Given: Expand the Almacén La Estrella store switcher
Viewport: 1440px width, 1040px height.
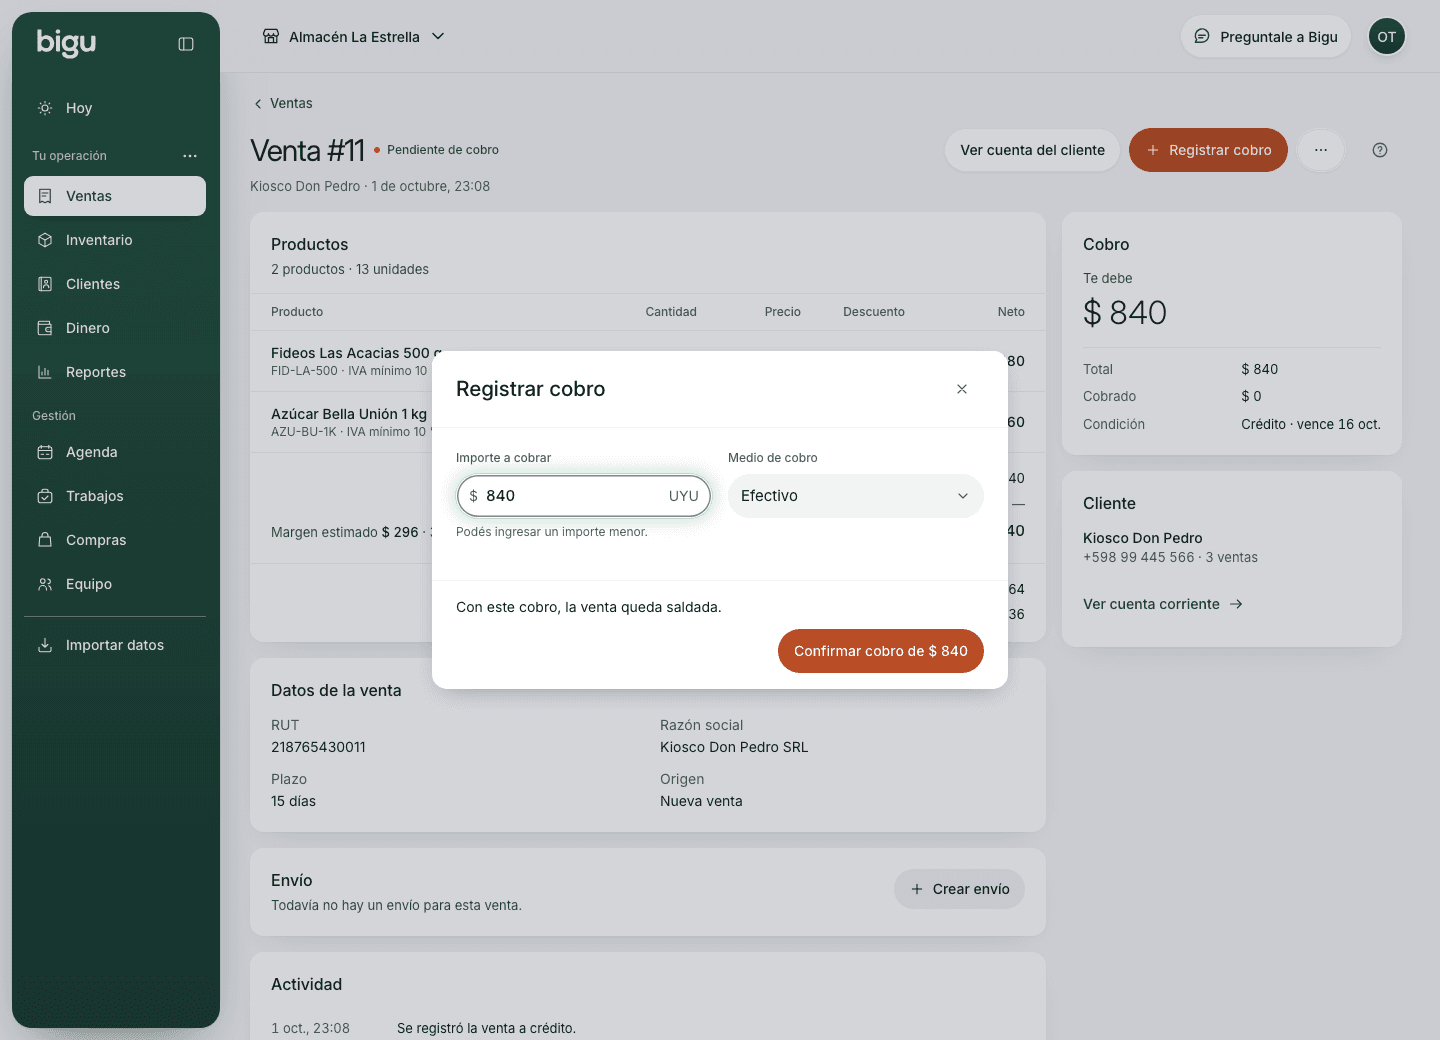Looking at the screenshot, I should (354, 37).
